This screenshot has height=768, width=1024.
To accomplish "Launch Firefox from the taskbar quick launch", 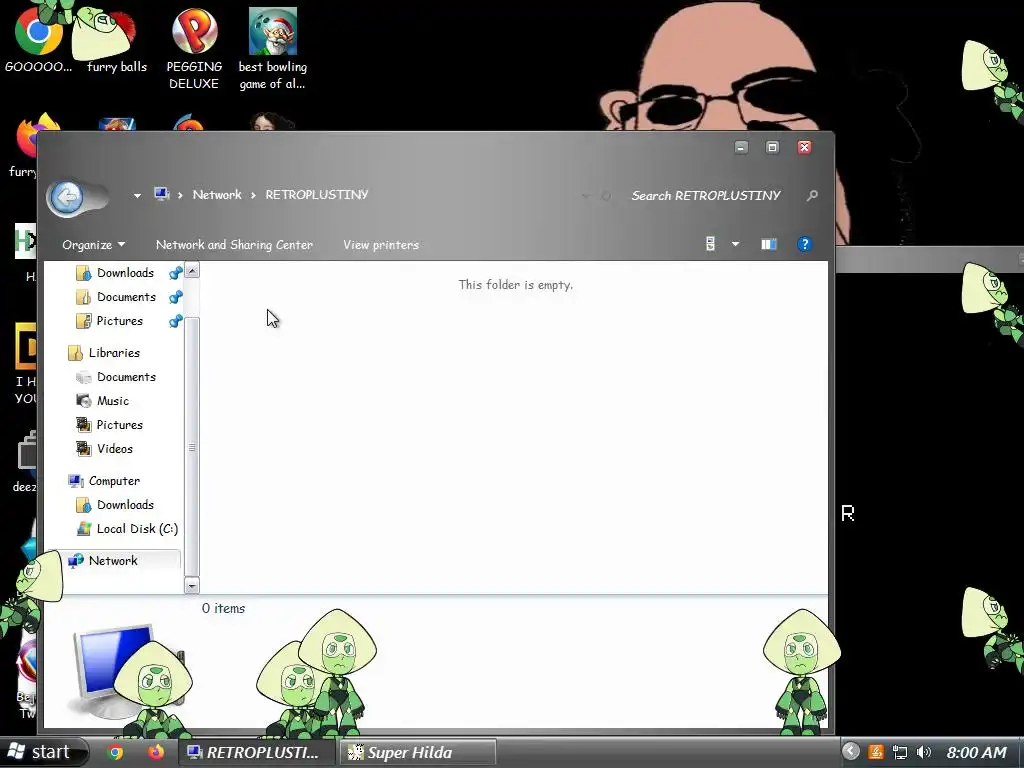I will pyautogui.click(x=155, y=752).
